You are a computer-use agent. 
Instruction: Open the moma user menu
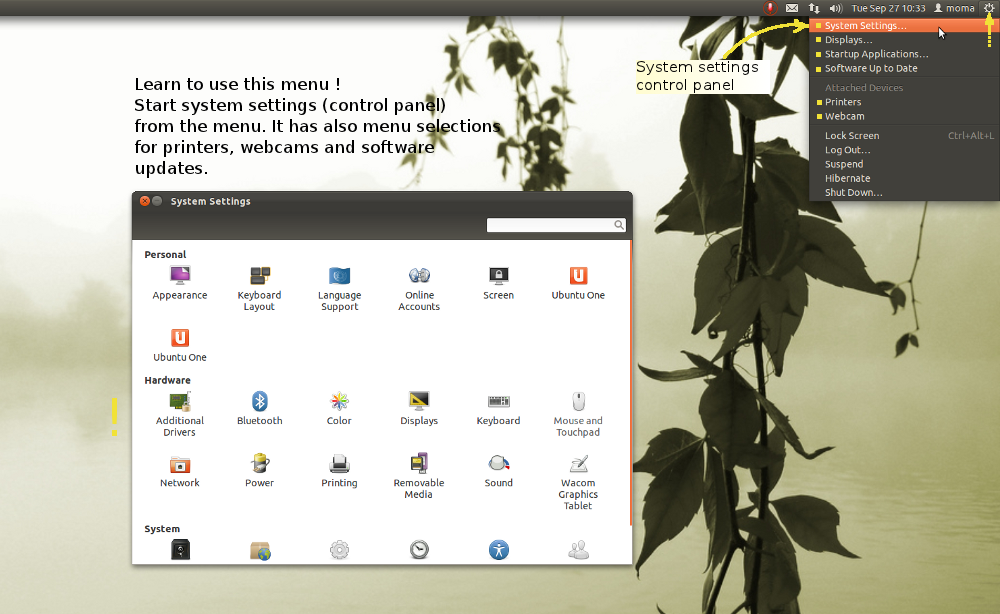pyautogui.click(x=954, y=8)
